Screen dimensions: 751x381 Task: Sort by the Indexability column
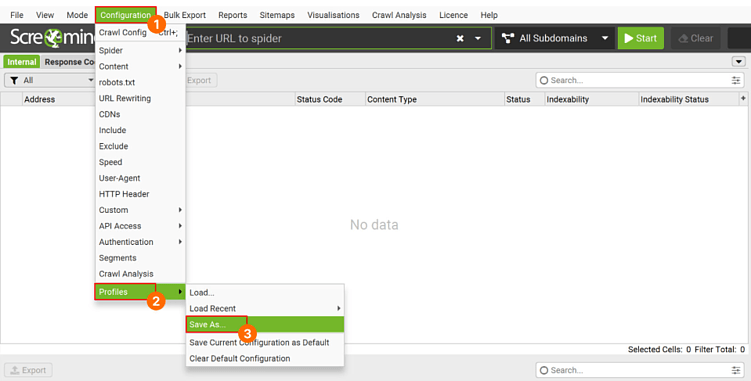click(592, 99)
